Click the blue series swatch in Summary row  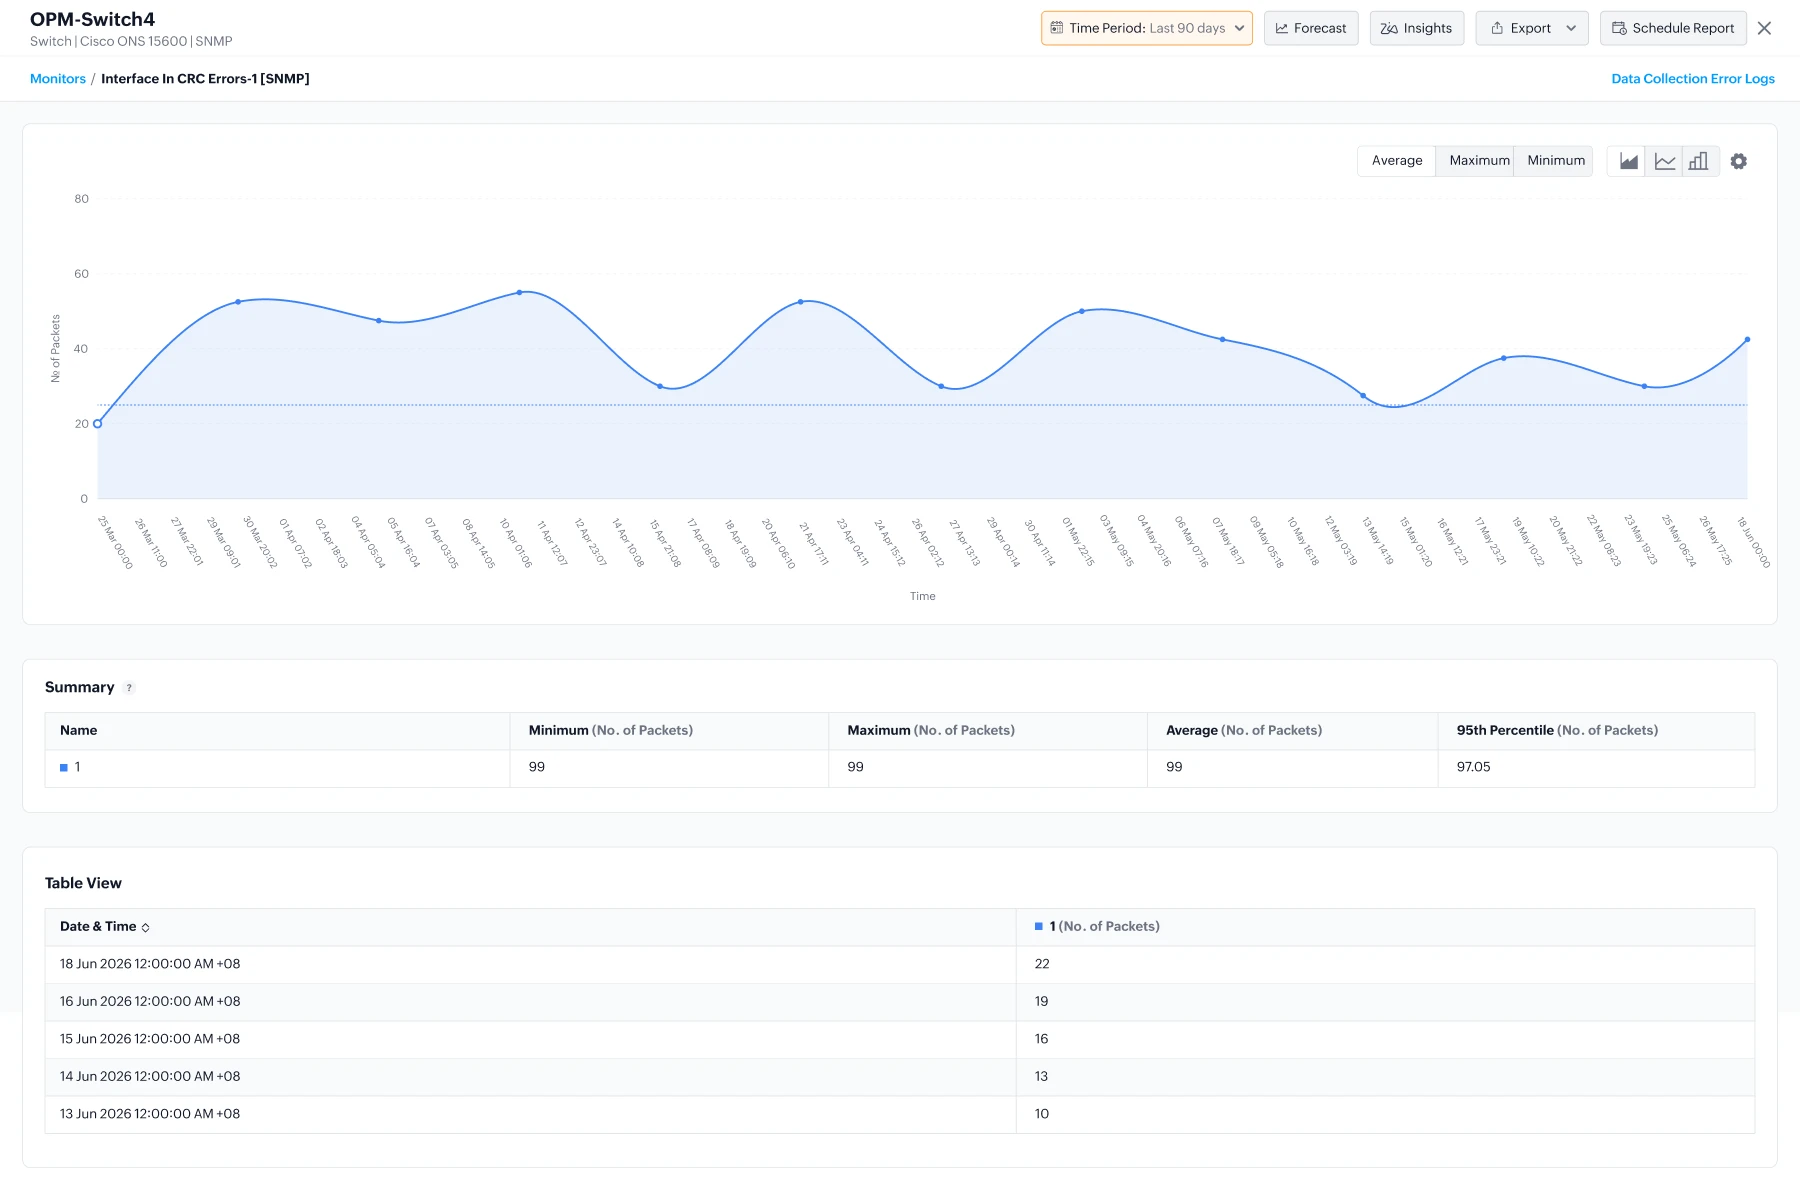pyautogui.click(x=64, y=768)
